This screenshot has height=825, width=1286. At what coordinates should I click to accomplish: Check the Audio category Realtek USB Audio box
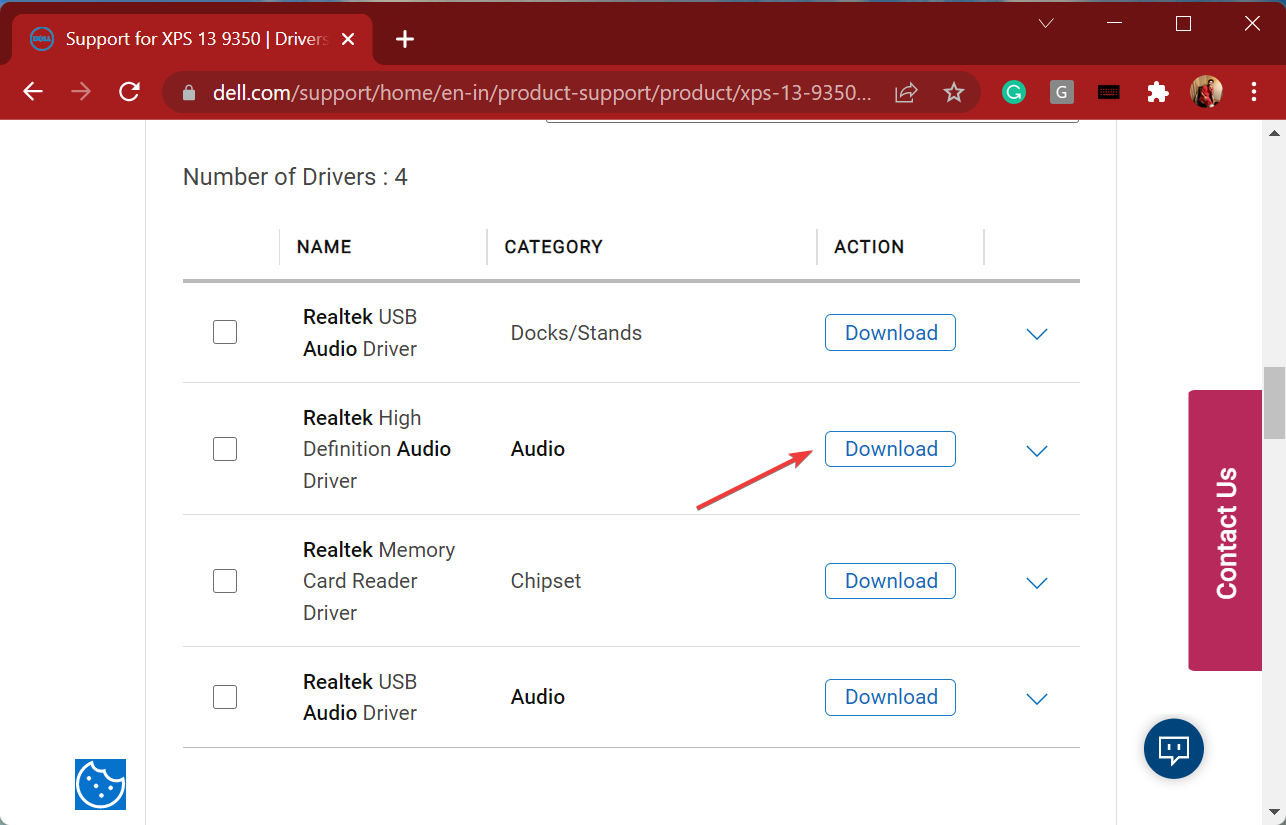225,697
